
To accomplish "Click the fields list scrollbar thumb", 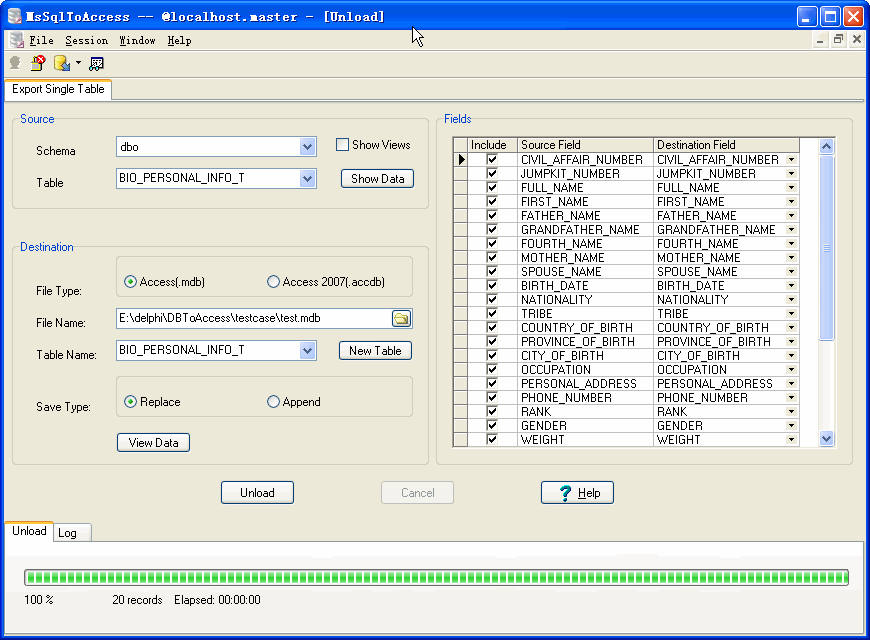I will [826, 247].
